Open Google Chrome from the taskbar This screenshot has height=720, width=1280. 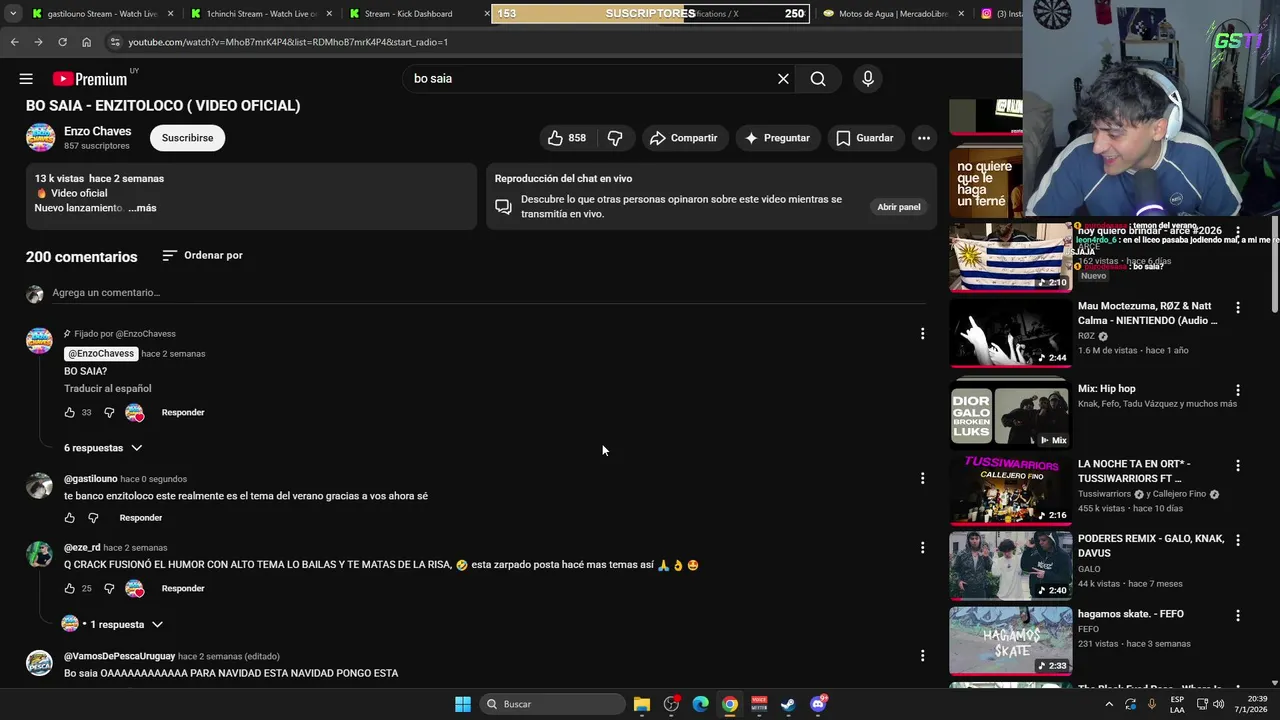[x=730, y=704]
